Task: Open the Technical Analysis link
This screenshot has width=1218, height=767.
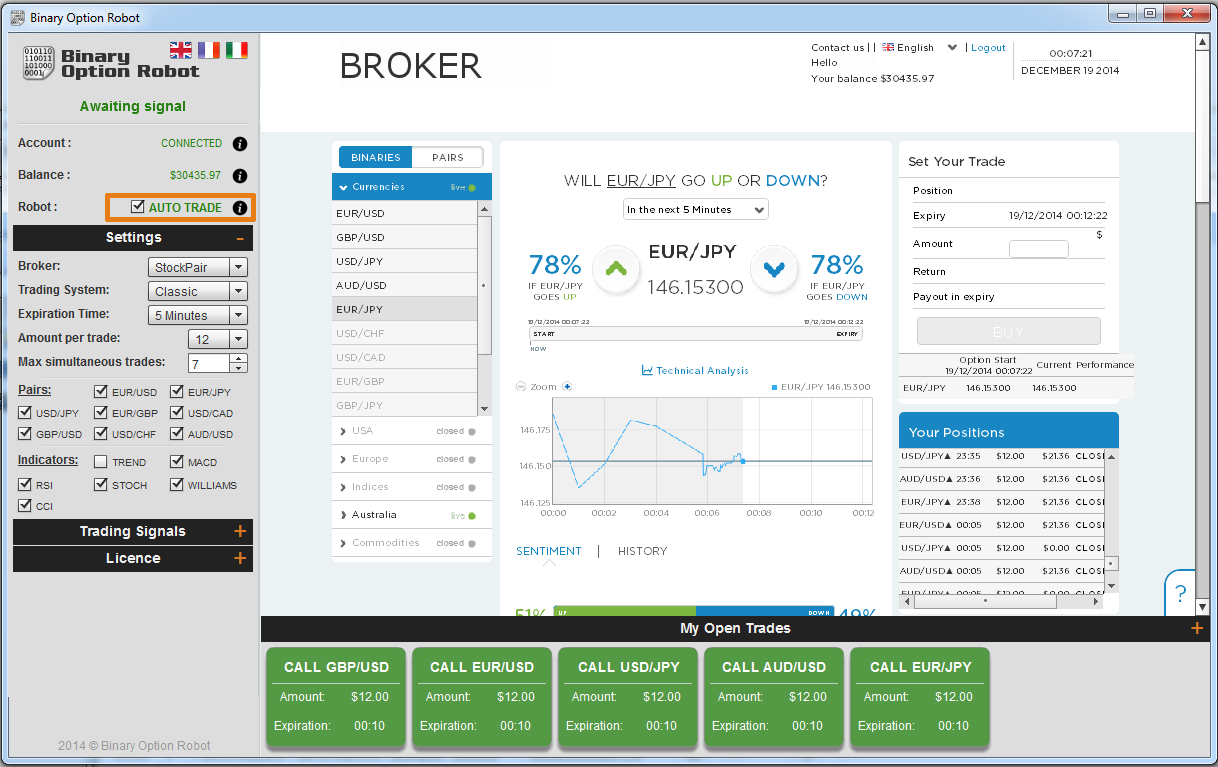Action: click(x=695, y=371)
